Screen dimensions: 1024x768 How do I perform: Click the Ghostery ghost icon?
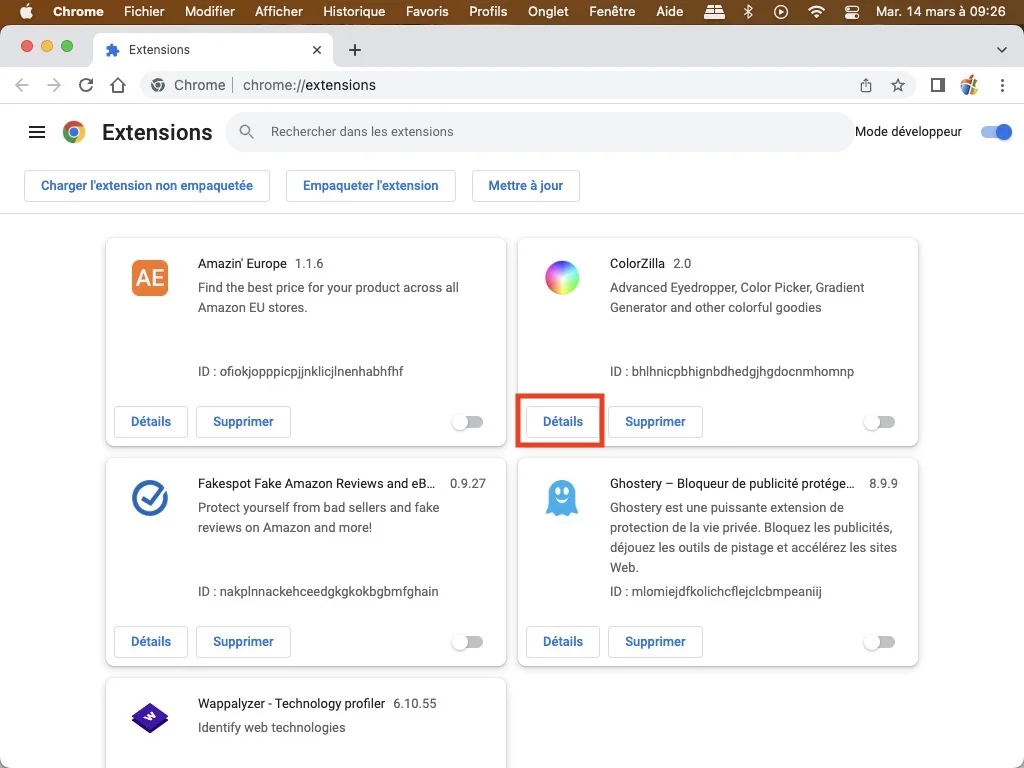pyautogui.click(x=562, y=498)
